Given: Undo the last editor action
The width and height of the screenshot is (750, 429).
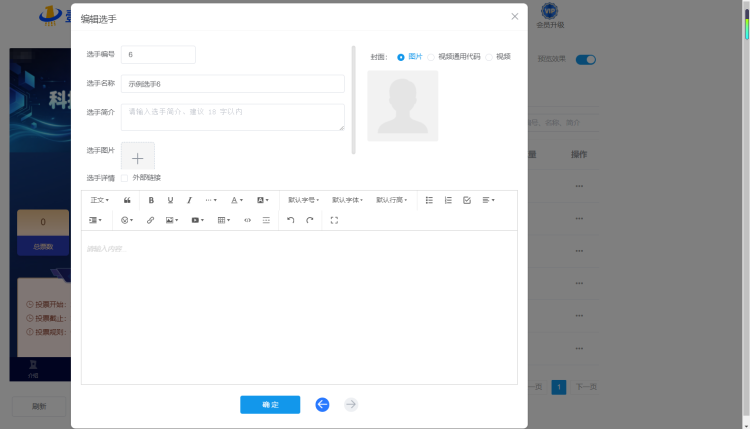Looking at the screenshot, I should (290, 220).
